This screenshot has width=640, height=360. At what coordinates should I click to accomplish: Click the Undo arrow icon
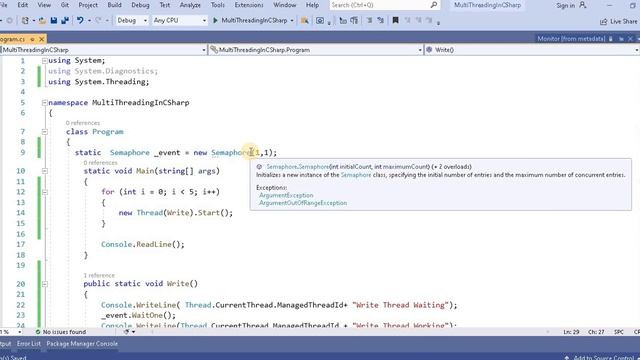point(80,20)
